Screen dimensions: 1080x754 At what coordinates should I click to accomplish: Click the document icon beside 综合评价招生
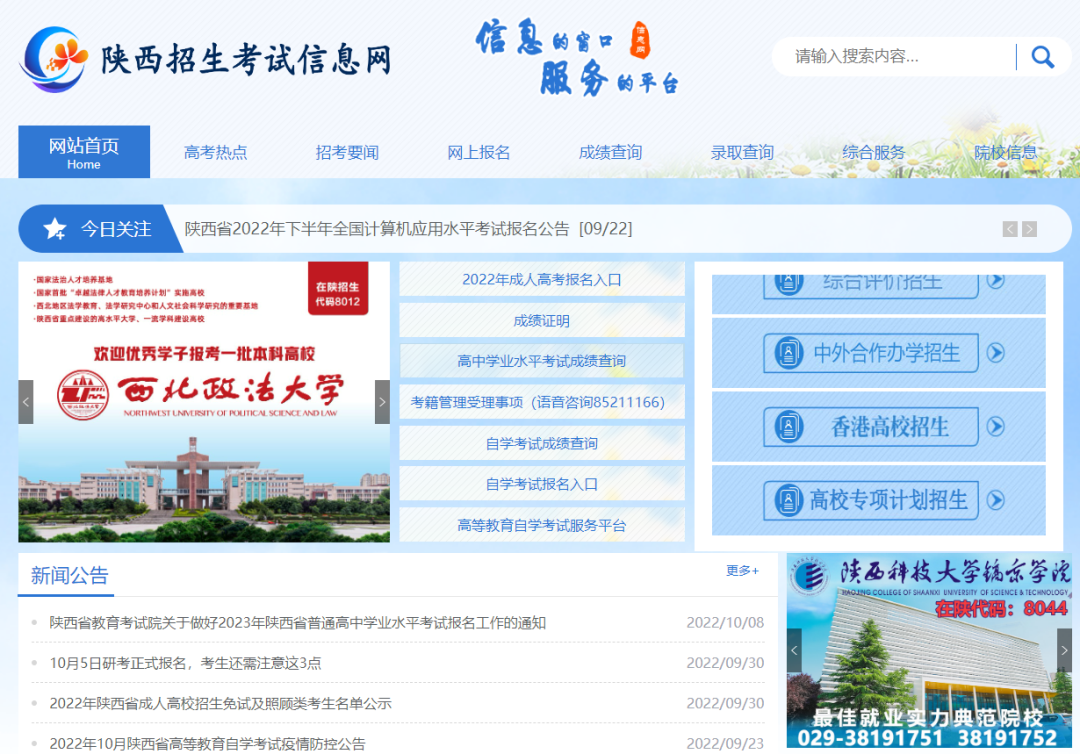(x=786, y=281)
